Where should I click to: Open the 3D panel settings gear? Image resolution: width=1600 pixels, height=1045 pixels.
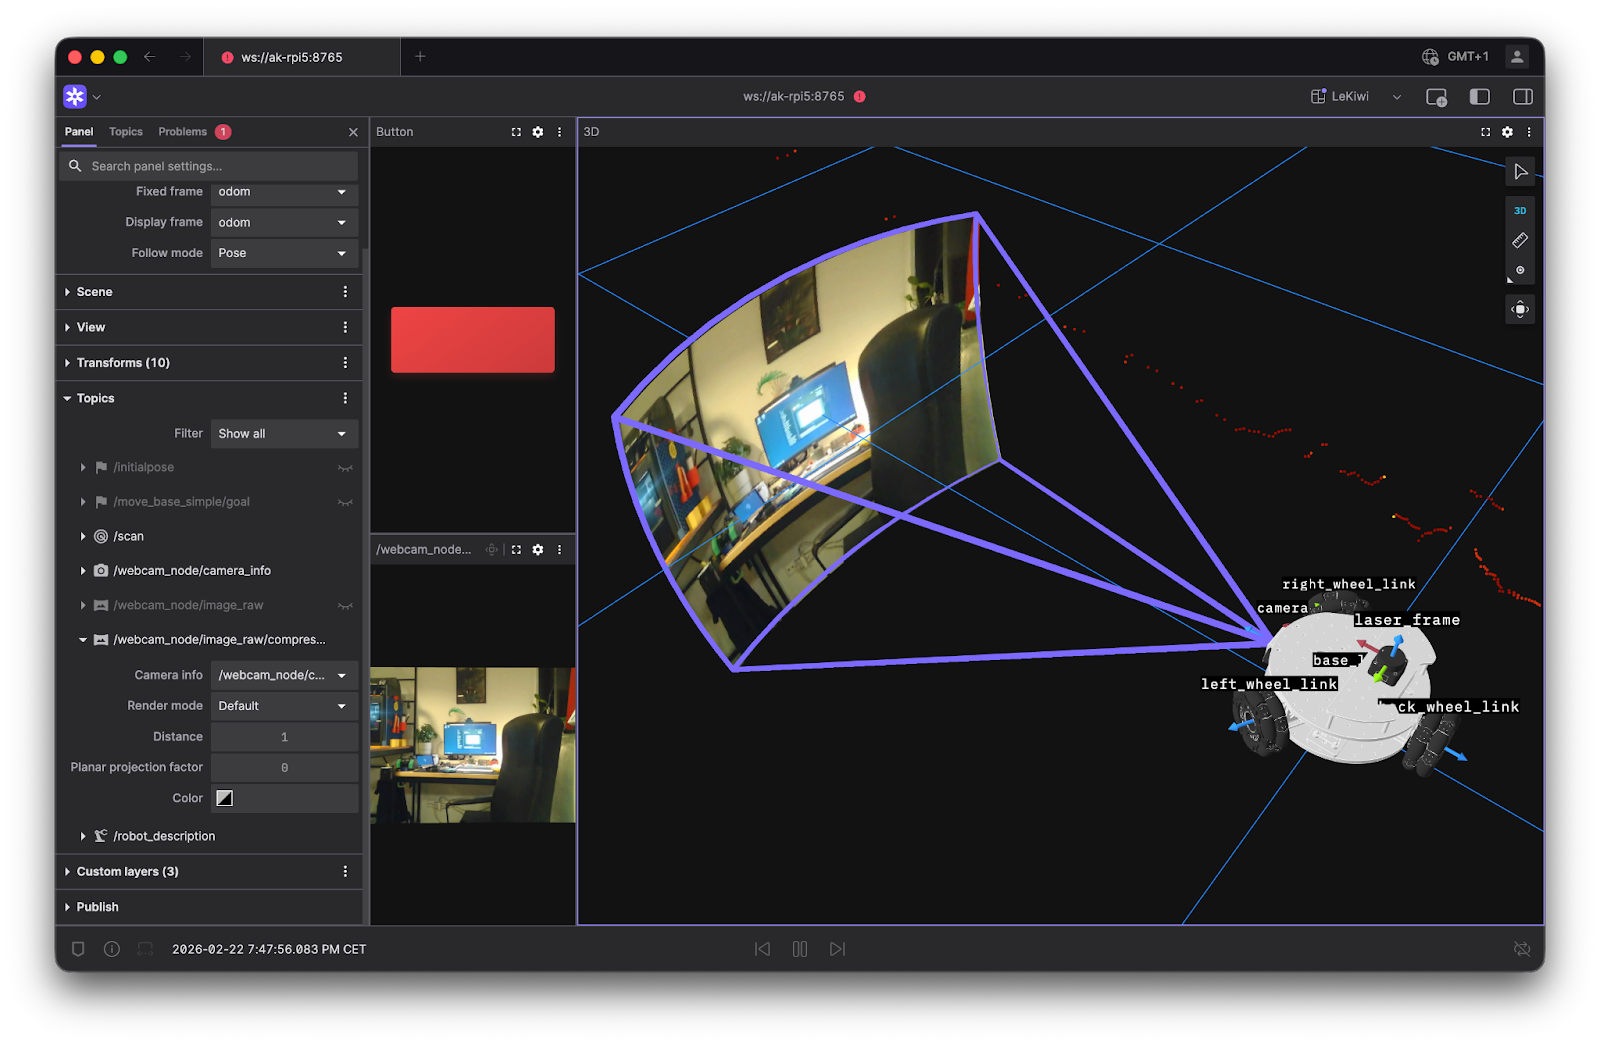(1507, 131)
